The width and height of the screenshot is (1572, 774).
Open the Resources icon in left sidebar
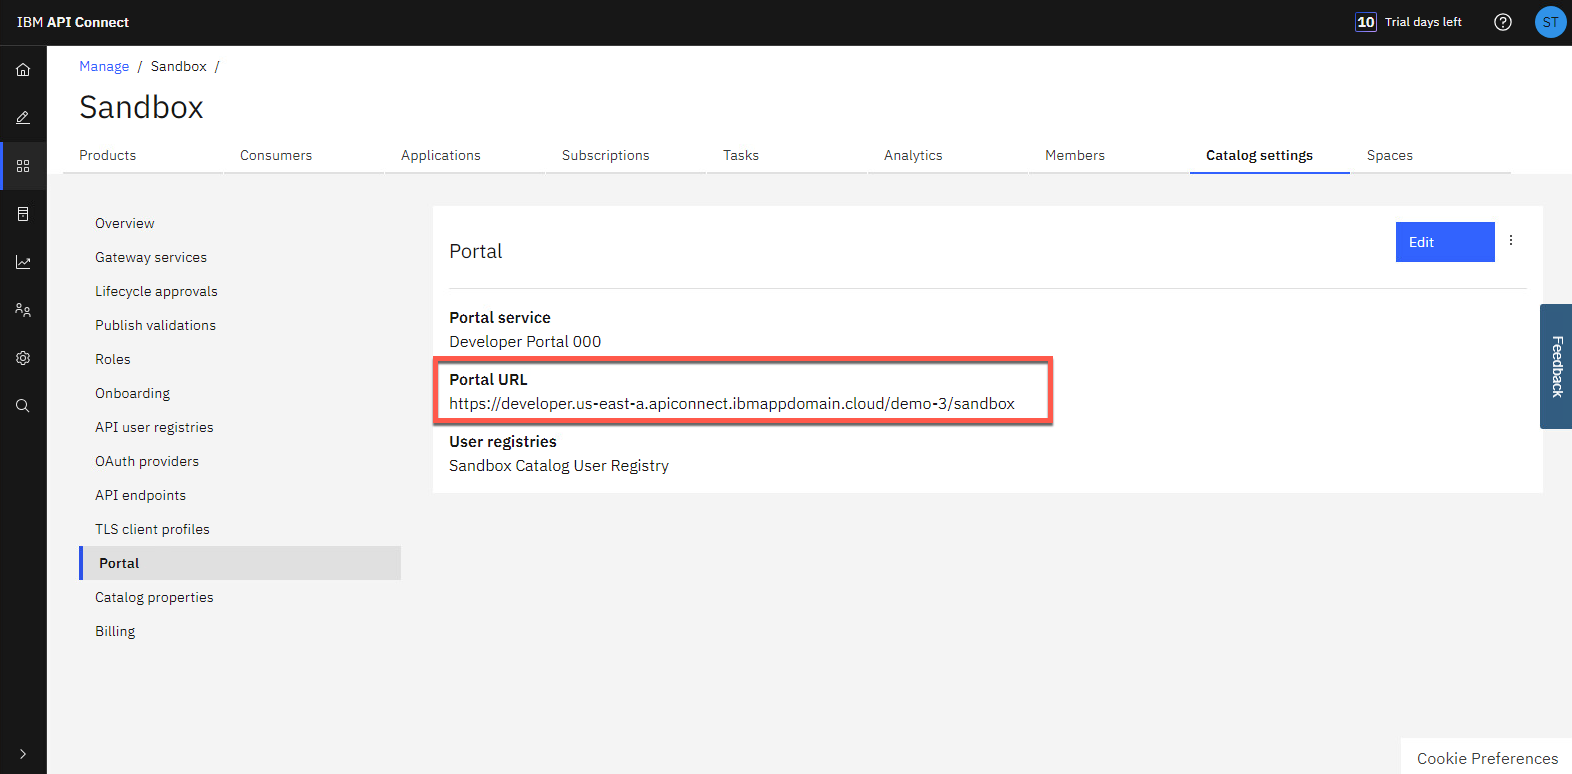click(23, 214)
